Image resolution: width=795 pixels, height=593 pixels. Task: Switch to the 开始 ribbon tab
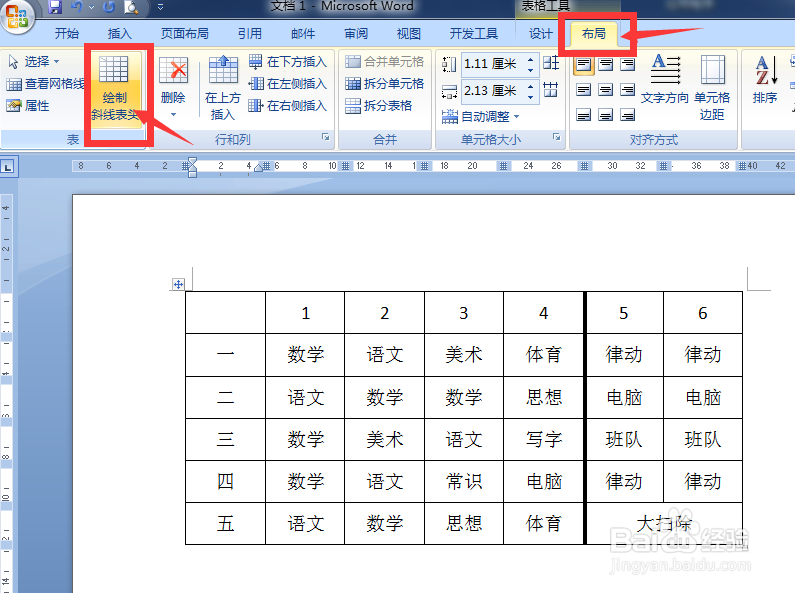(x=66, y=34)
